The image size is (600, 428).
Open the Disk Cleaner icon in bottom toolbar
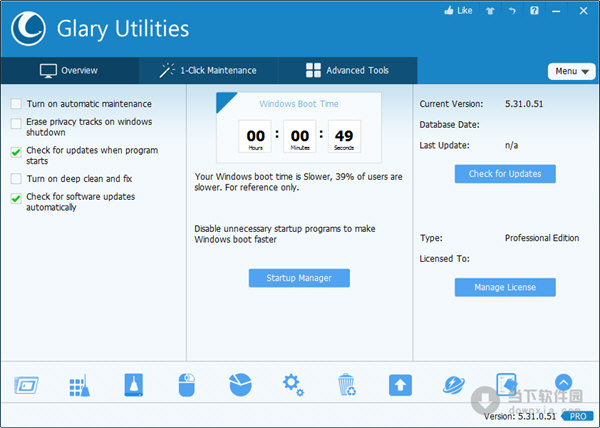(x=26, y=385)
